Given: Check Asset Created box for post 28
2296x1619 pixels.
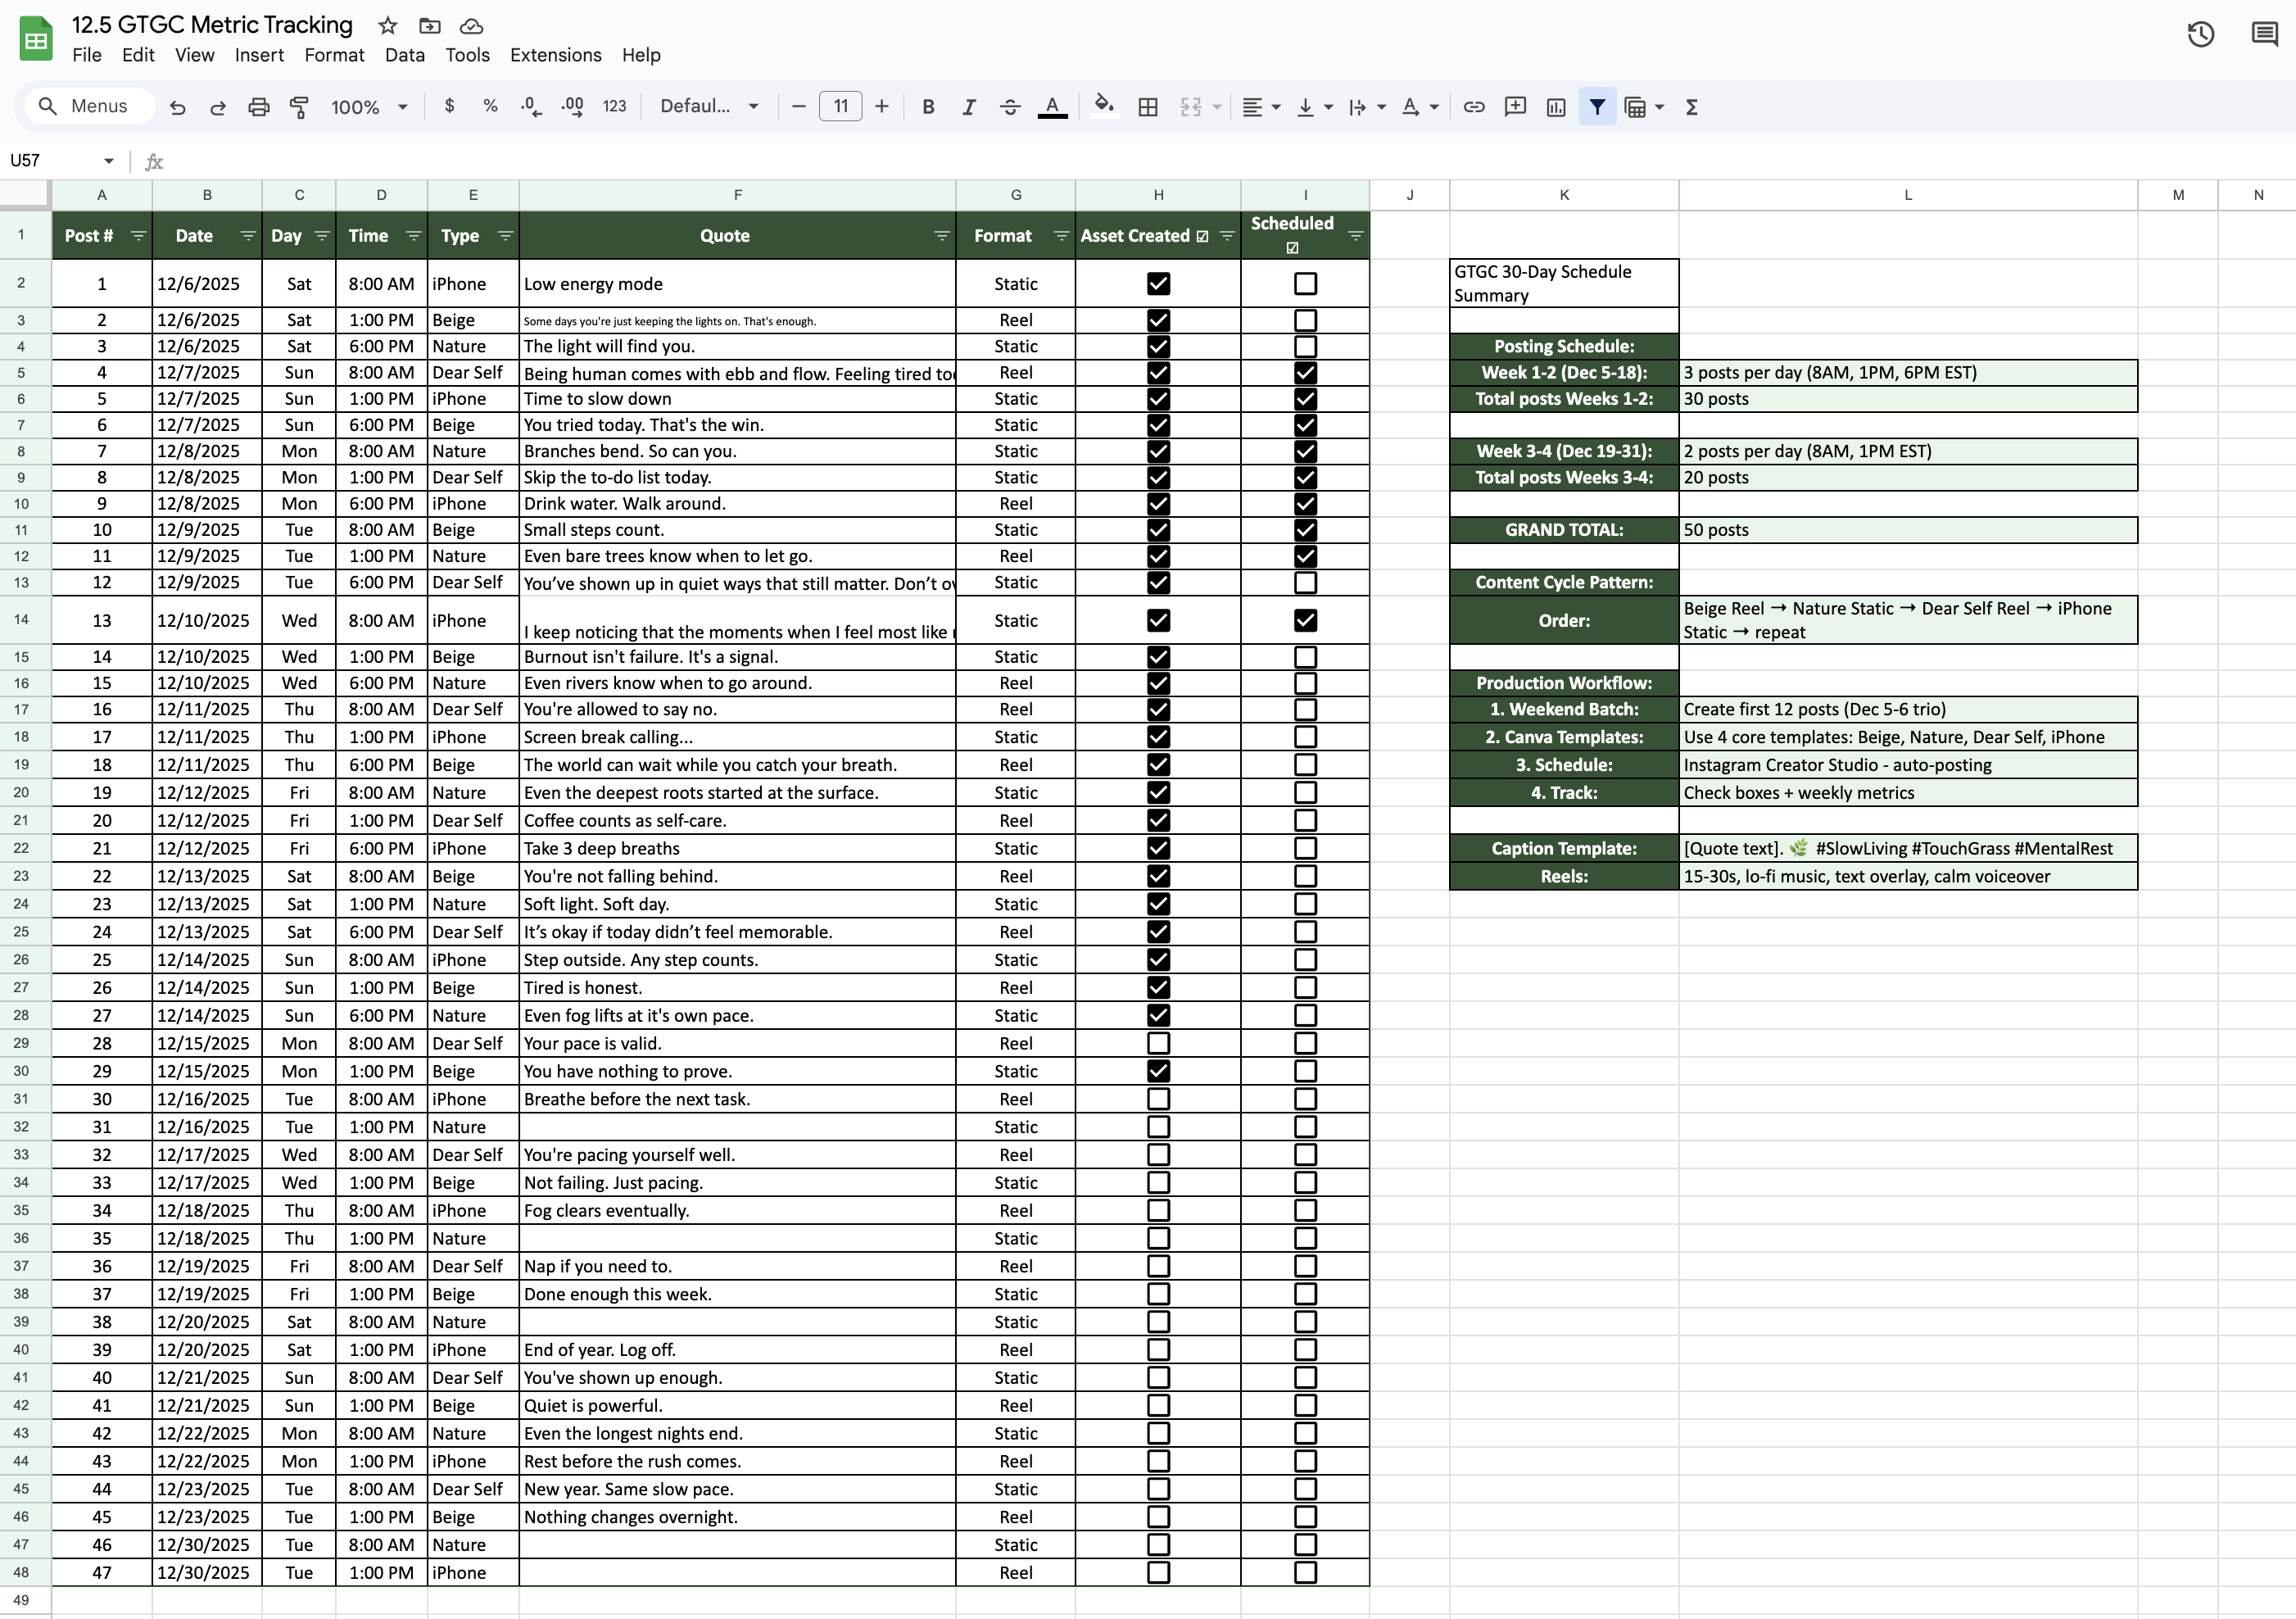Looking at the screenshot, I should click(1158, 1043).
